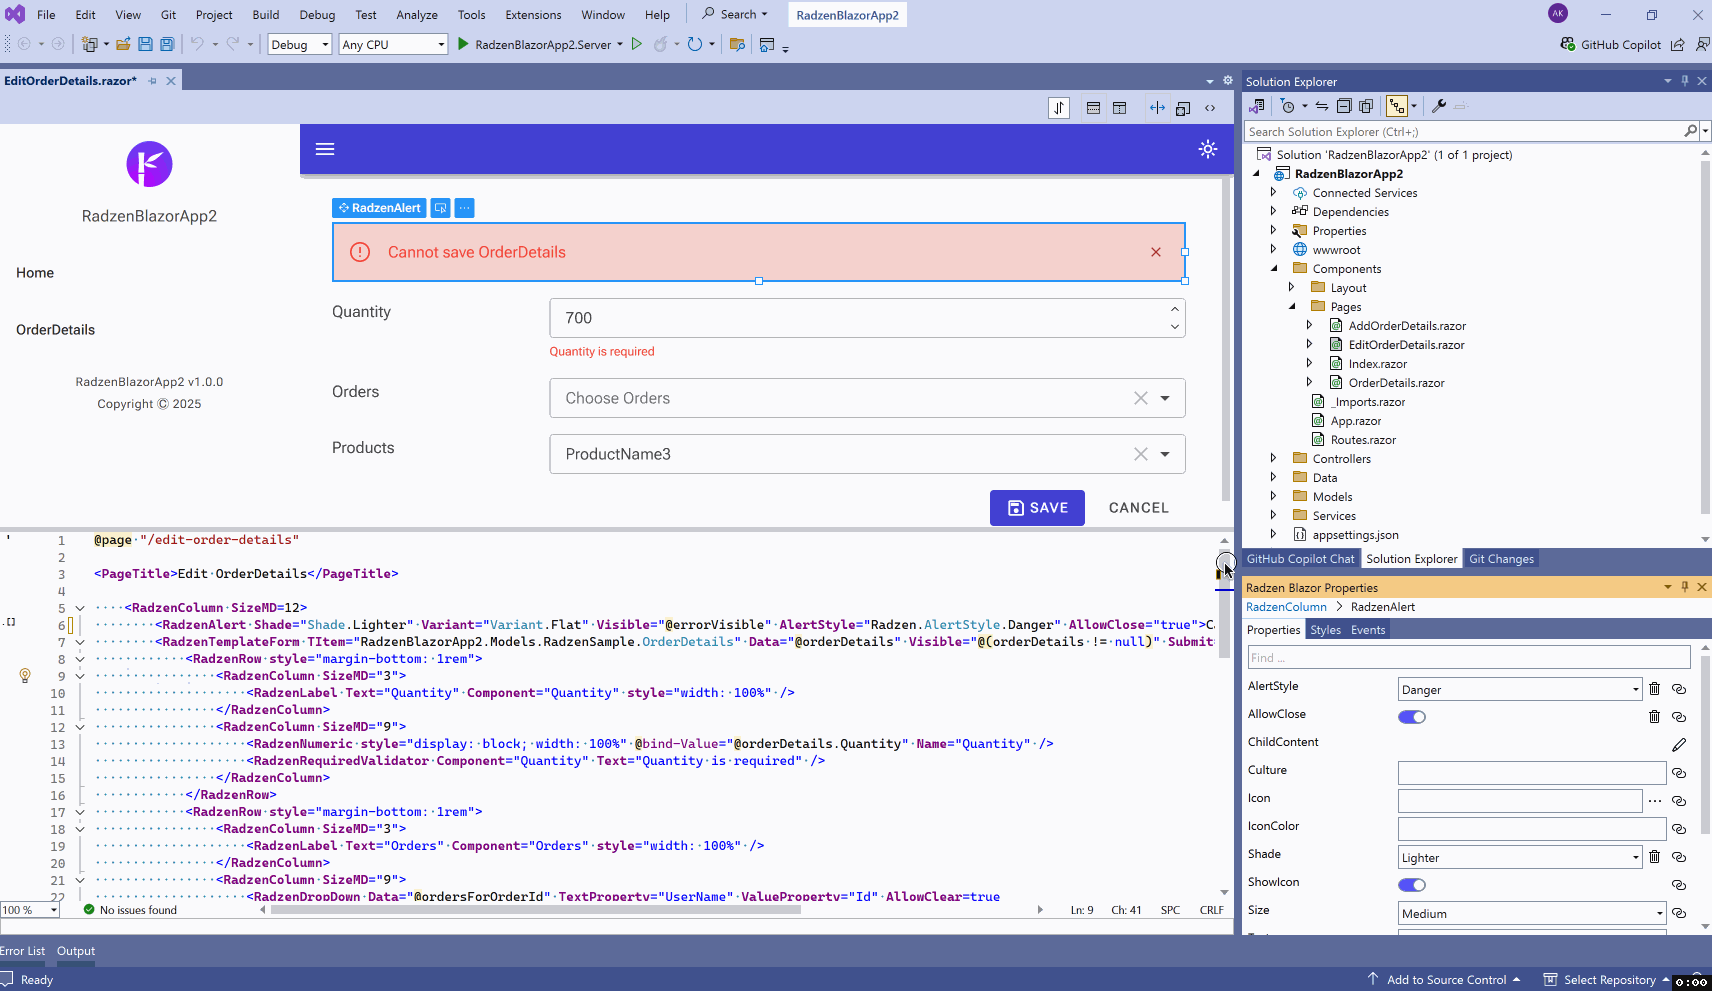Dismiss the alert with its red X
The image size is (1712, 991).
1156,252
